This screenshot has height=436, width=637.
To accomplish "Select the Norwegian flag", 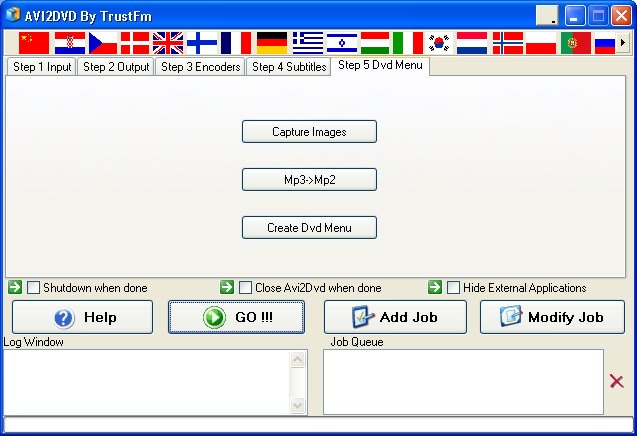I will pos(508,43).
